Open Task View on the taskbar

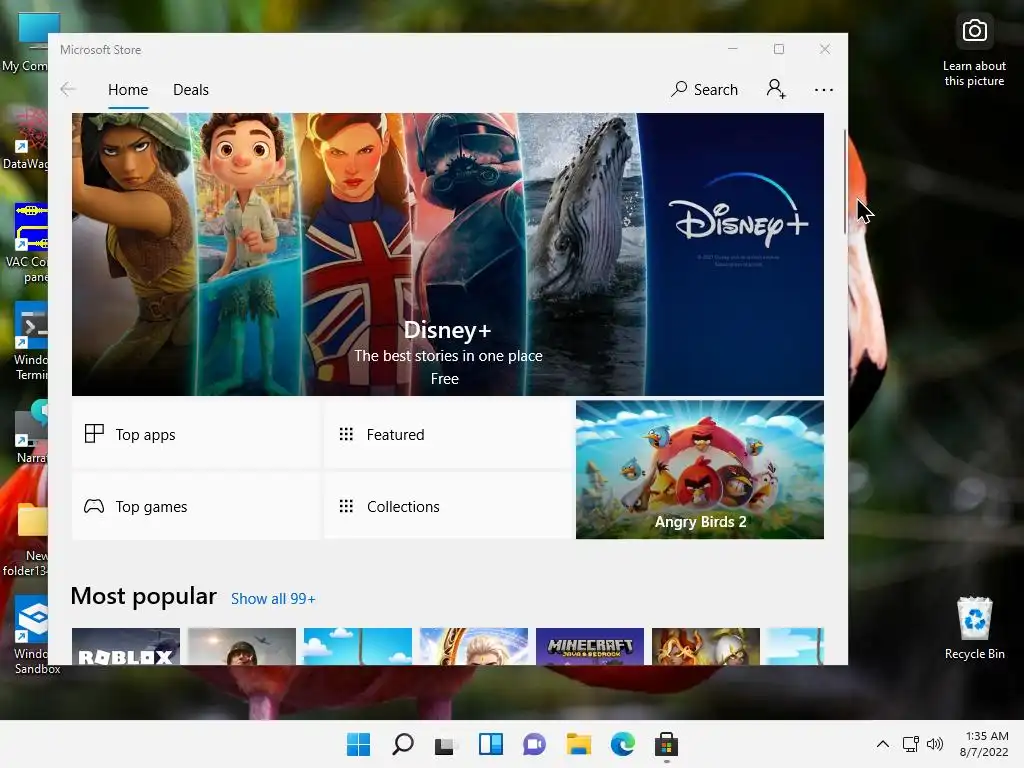pyautogui.click(x=445, y=744)
